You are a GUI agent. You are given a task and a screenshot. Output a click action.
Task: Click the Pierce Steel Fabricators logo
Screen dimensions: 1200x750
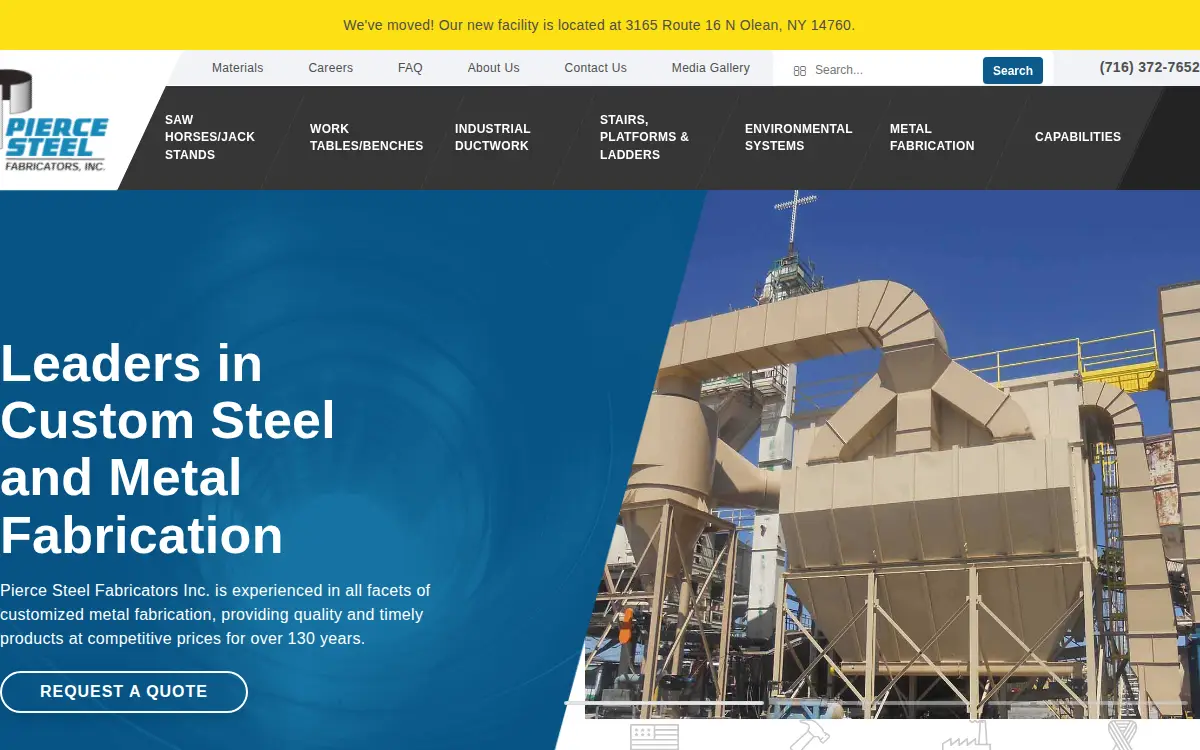(54, 121)
